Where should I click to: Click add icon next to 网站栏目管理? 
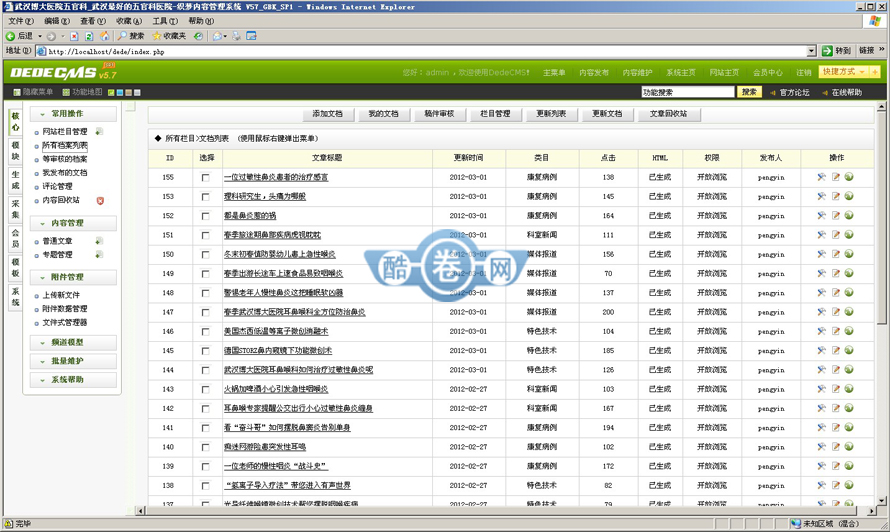(99, 132)
